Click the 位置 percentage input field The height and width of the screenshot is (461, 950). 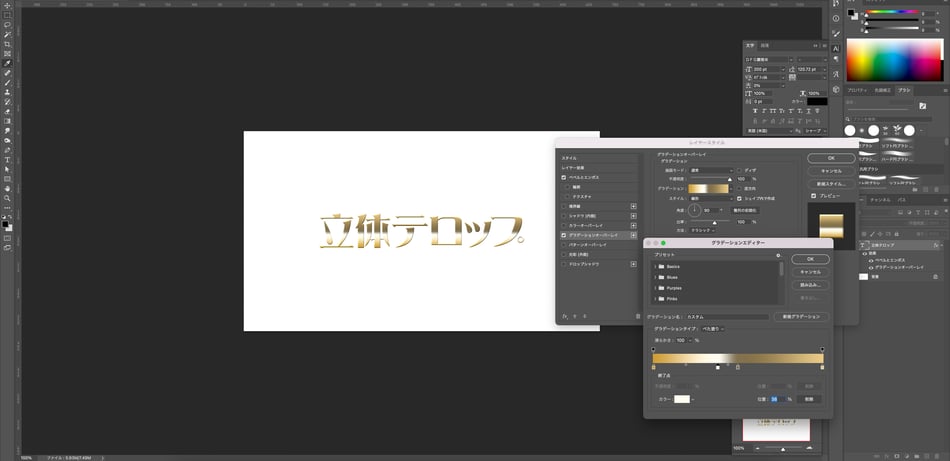point(776,398)
